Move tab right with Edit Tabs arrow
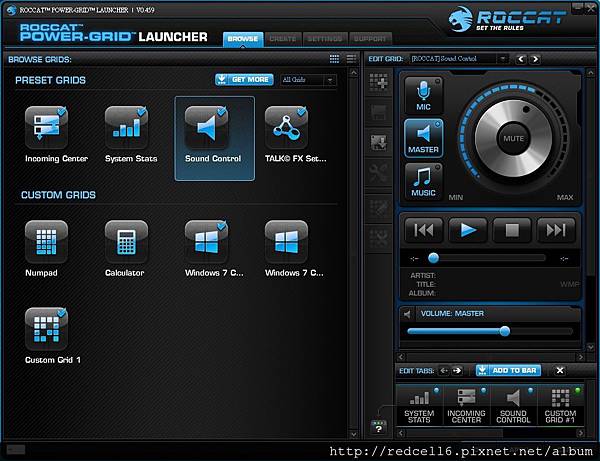 click(457, 370)
